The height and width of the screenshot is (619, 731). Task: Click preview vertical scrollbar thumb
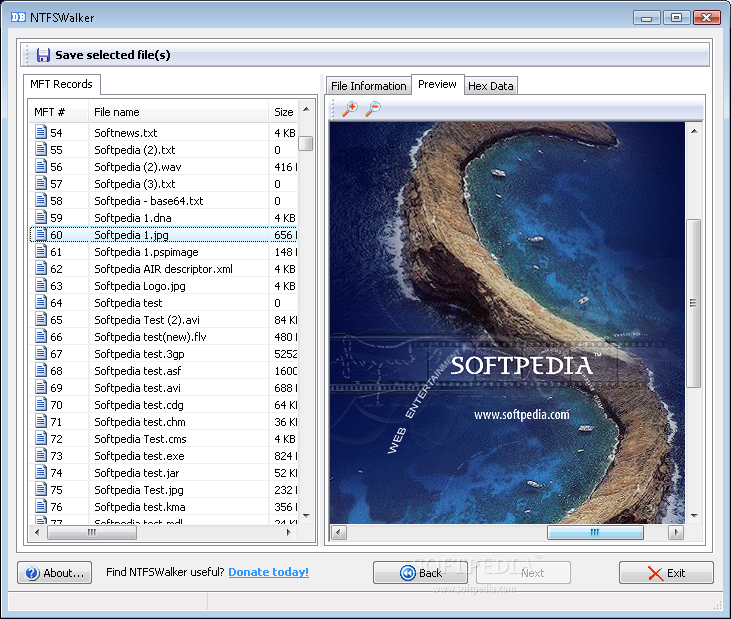694,303
